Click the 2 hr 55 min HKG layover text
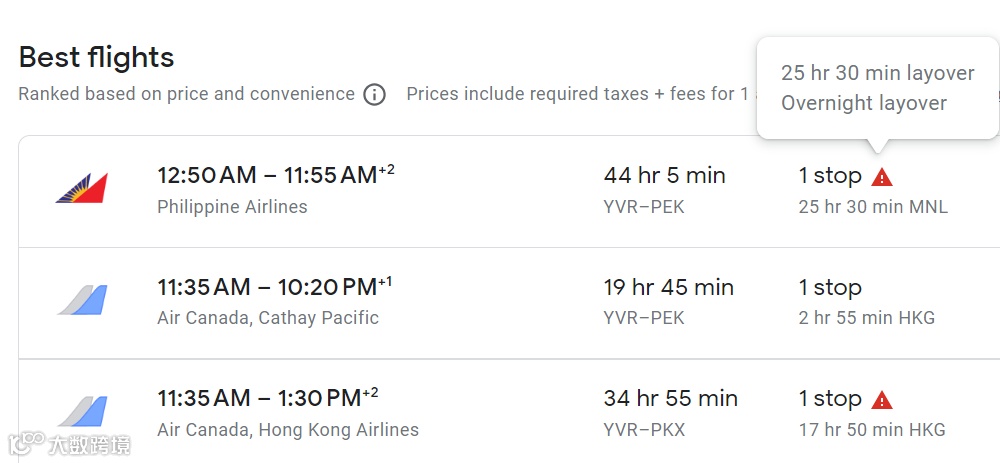Screen dimensions: 1000x463 point(866,318)
